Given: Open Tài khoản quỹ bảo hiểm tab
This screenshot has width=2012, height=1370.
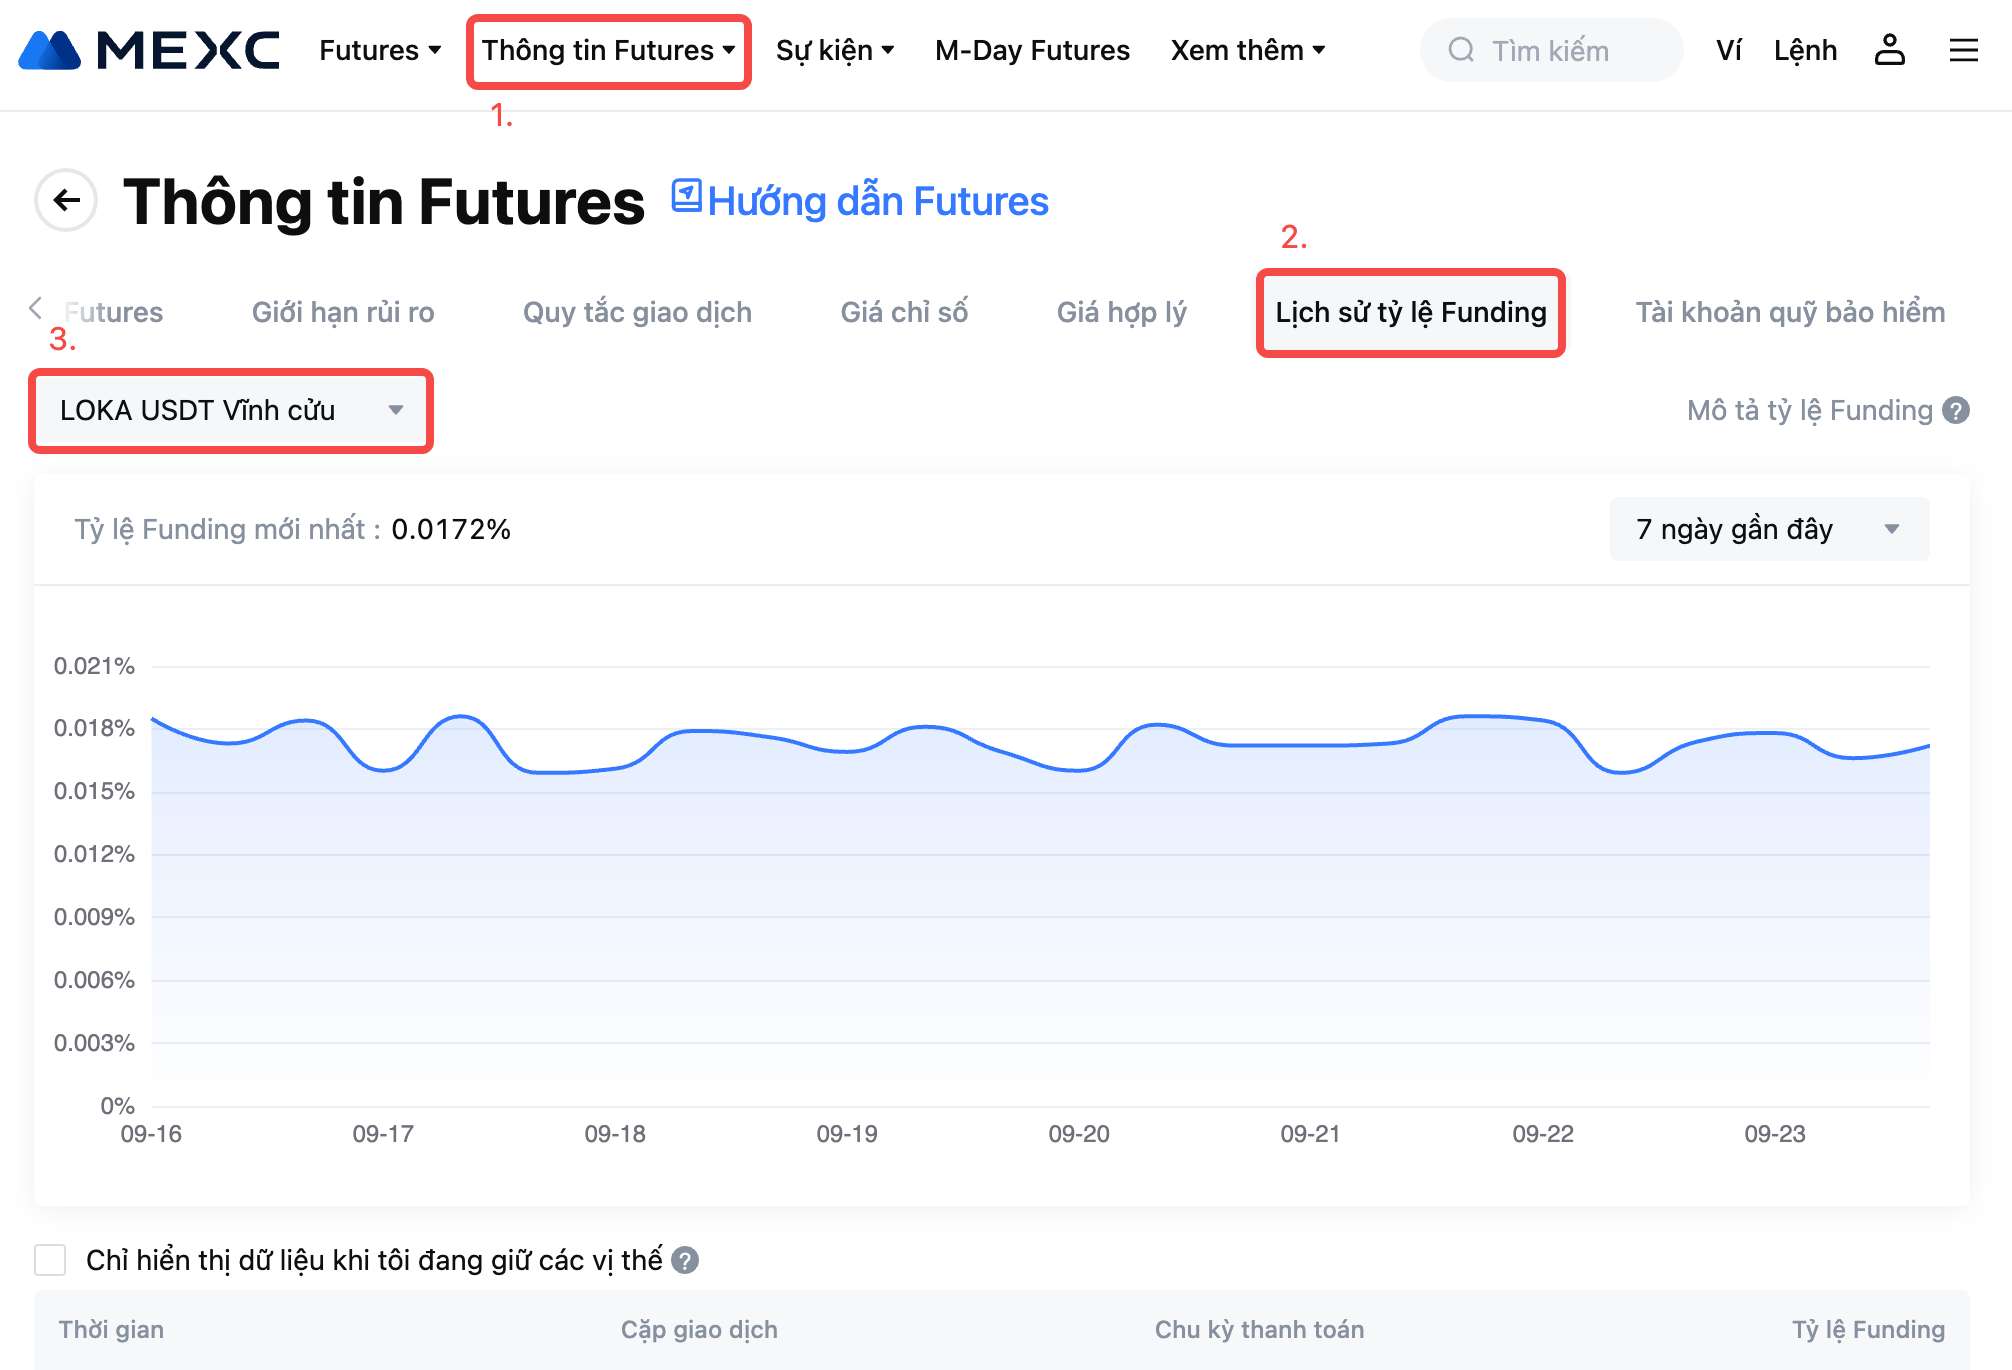Looking at the screenshot, I should 1789,312.
